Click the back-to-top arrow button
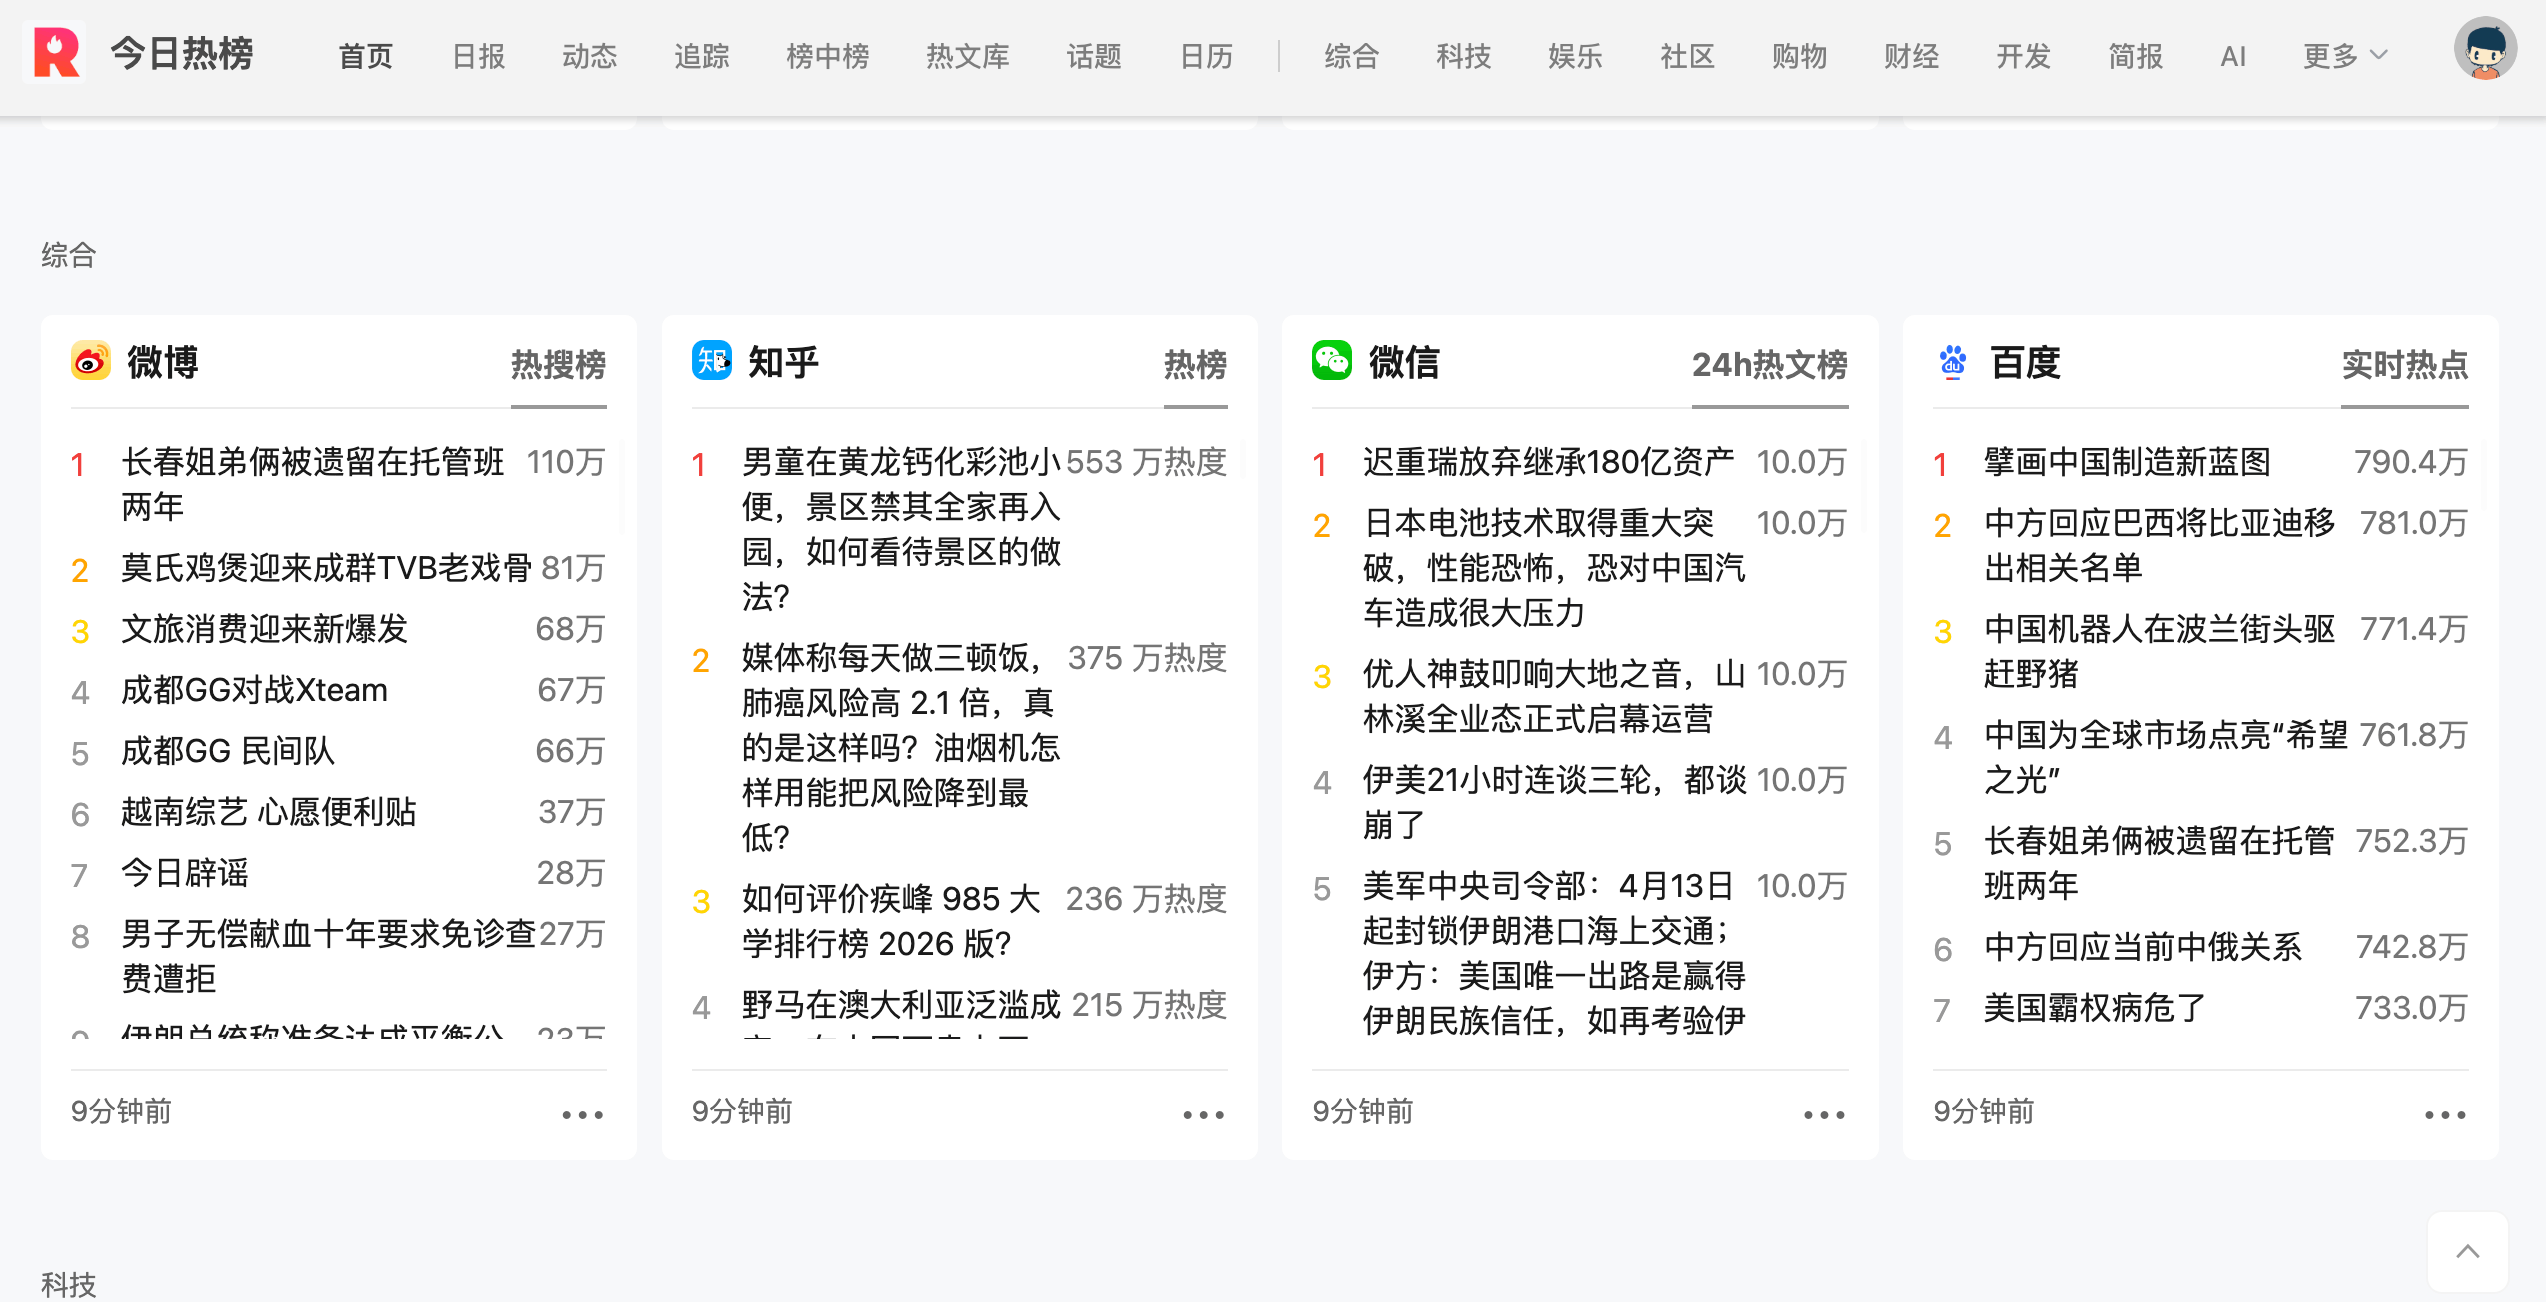The height and width of the screenshot is (1302, 2546). click(x=2467, y=1251)
